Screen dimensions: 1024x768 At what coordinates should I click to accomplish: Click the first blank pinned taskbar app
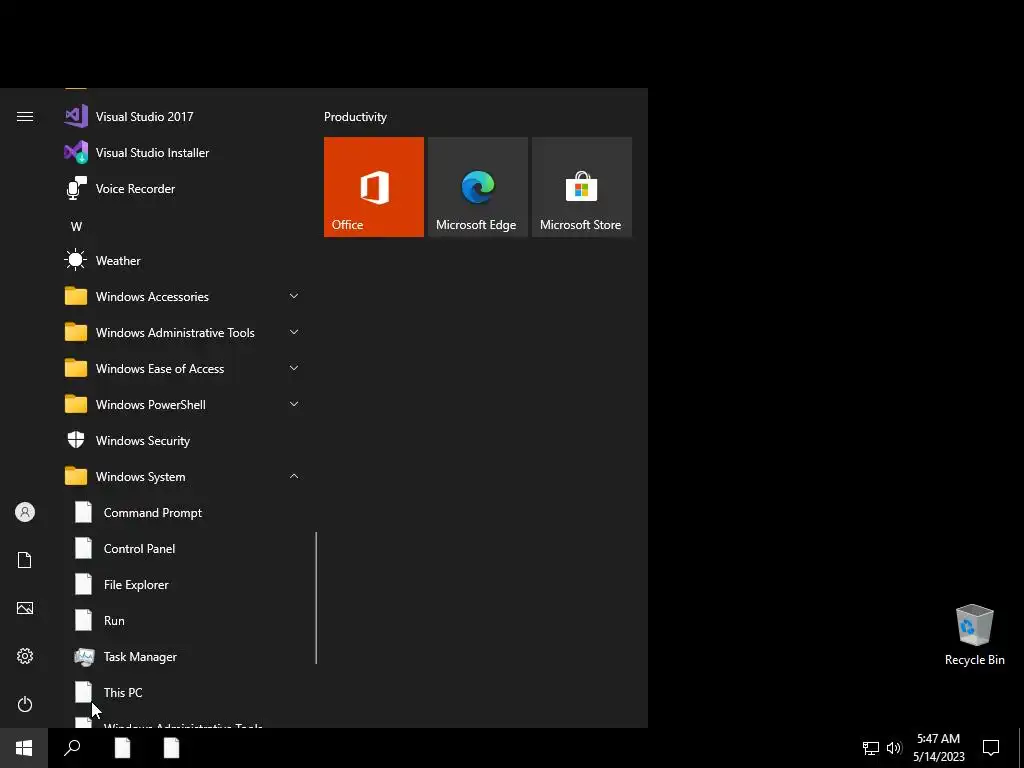[122, 748]
